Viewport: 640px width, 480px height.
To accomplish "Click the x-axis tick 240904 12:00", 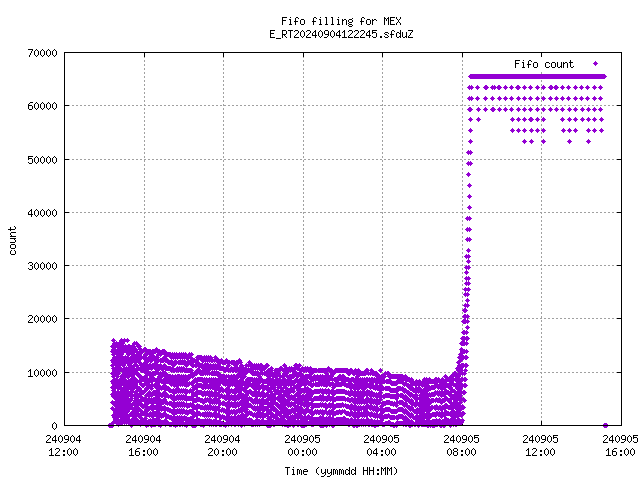I will 63,446.
